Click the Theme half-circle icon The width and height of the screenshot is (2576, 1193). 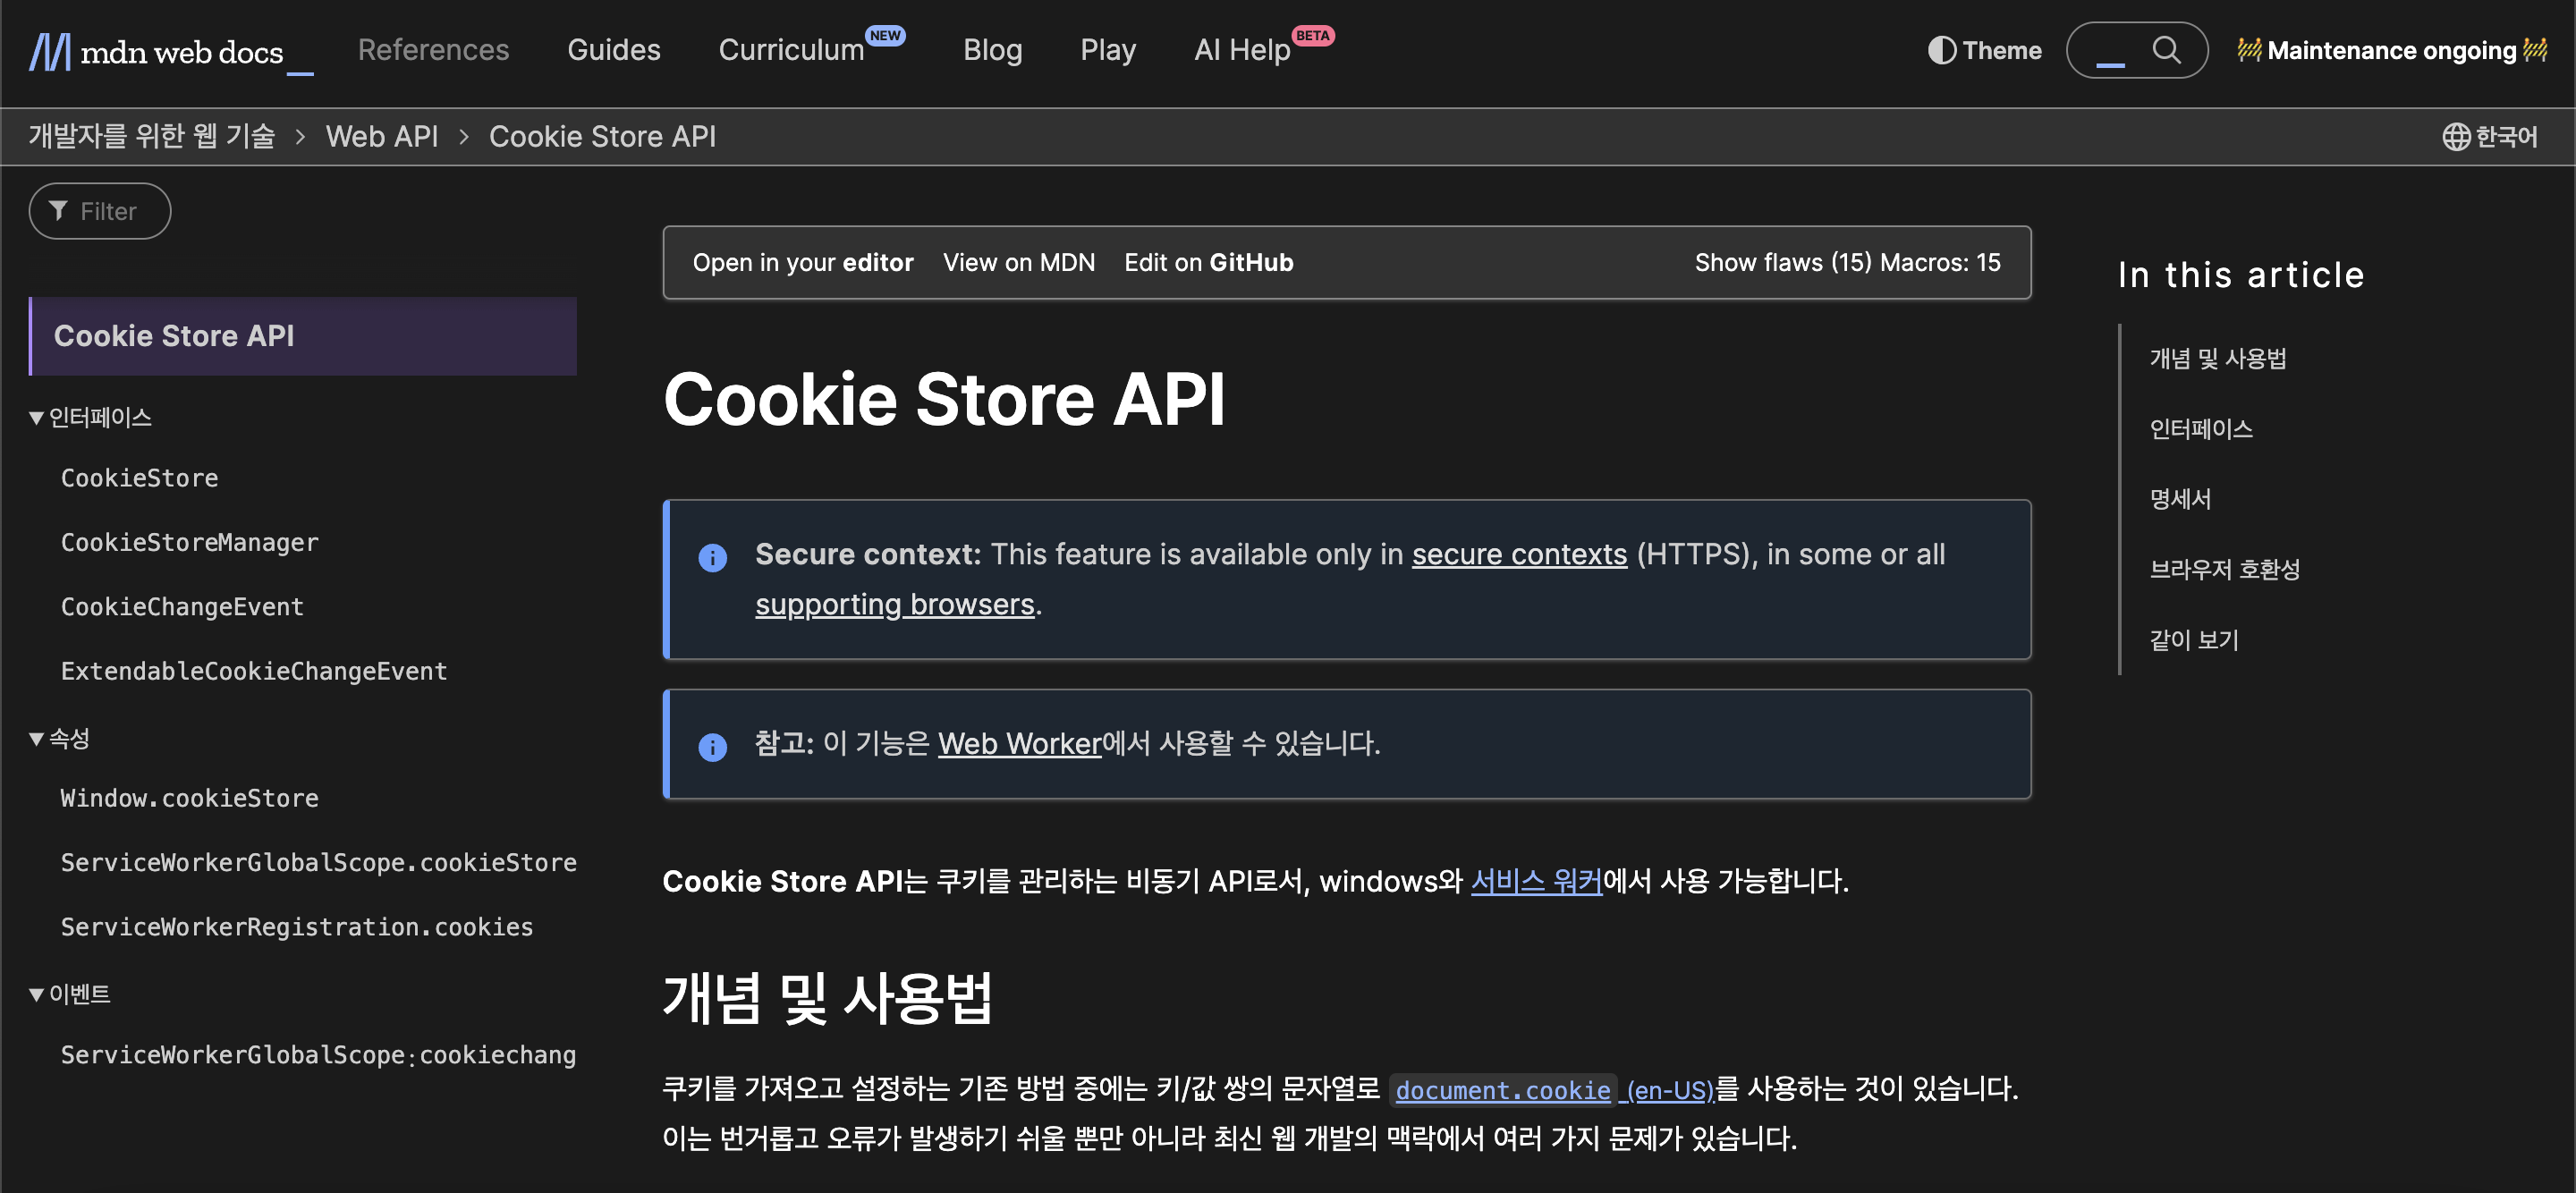point(1941,50)
